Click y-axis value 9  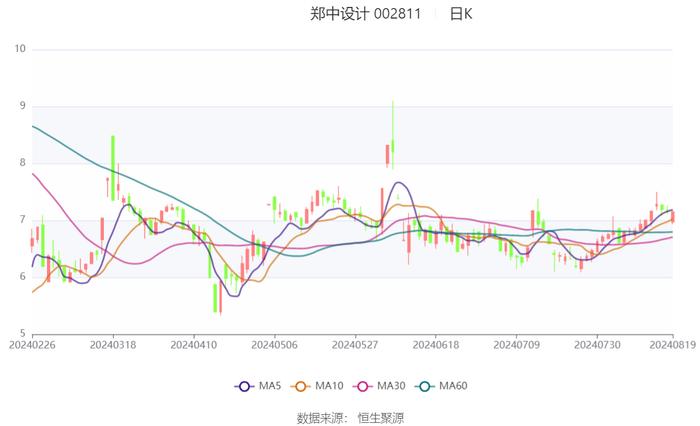tap(23, 106)
